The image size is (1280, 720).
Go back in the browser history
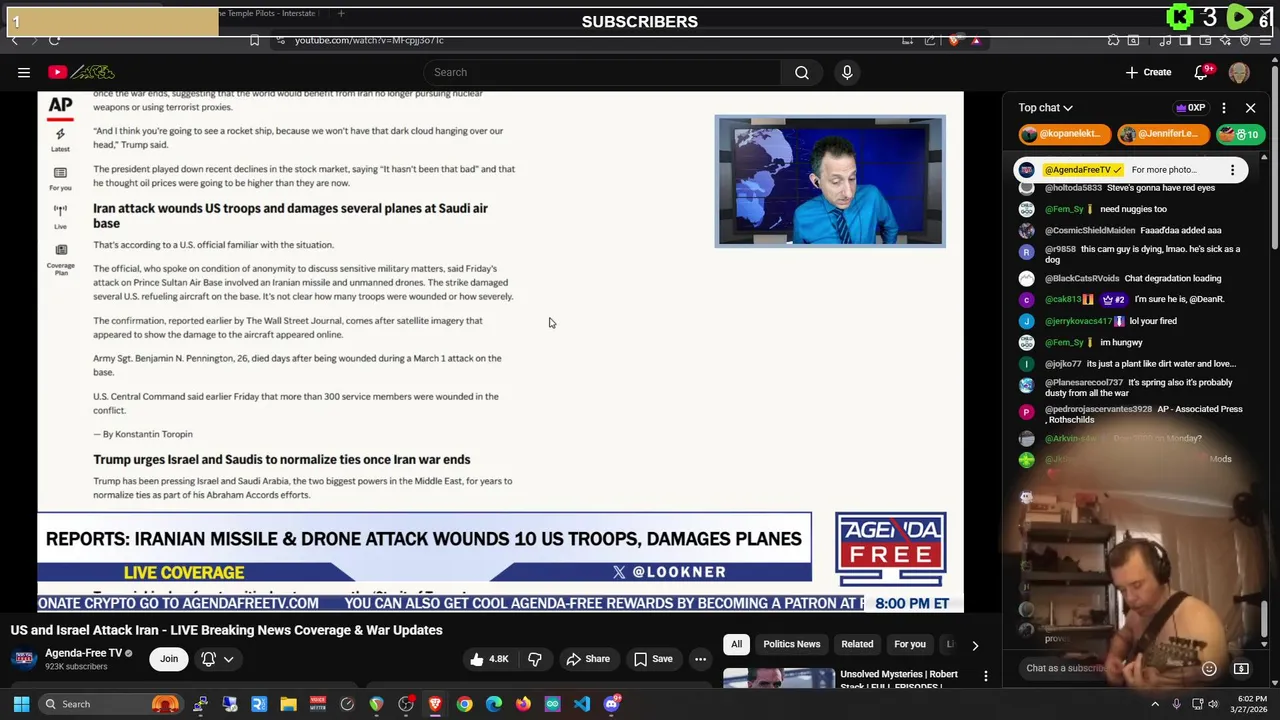[x=14, y=40]
